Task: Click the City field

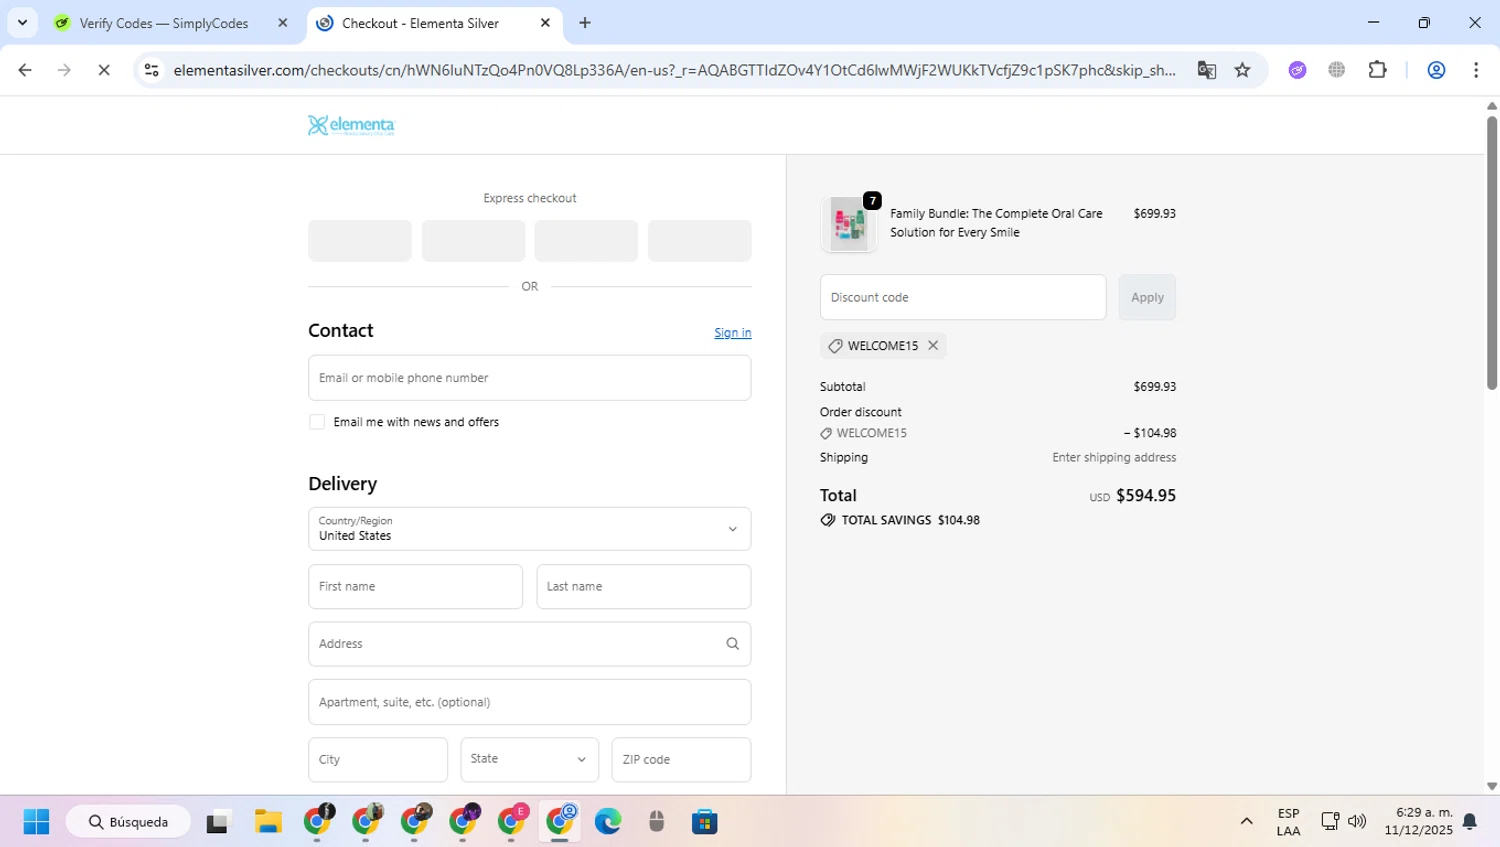Action: click(x=378, y=760)
